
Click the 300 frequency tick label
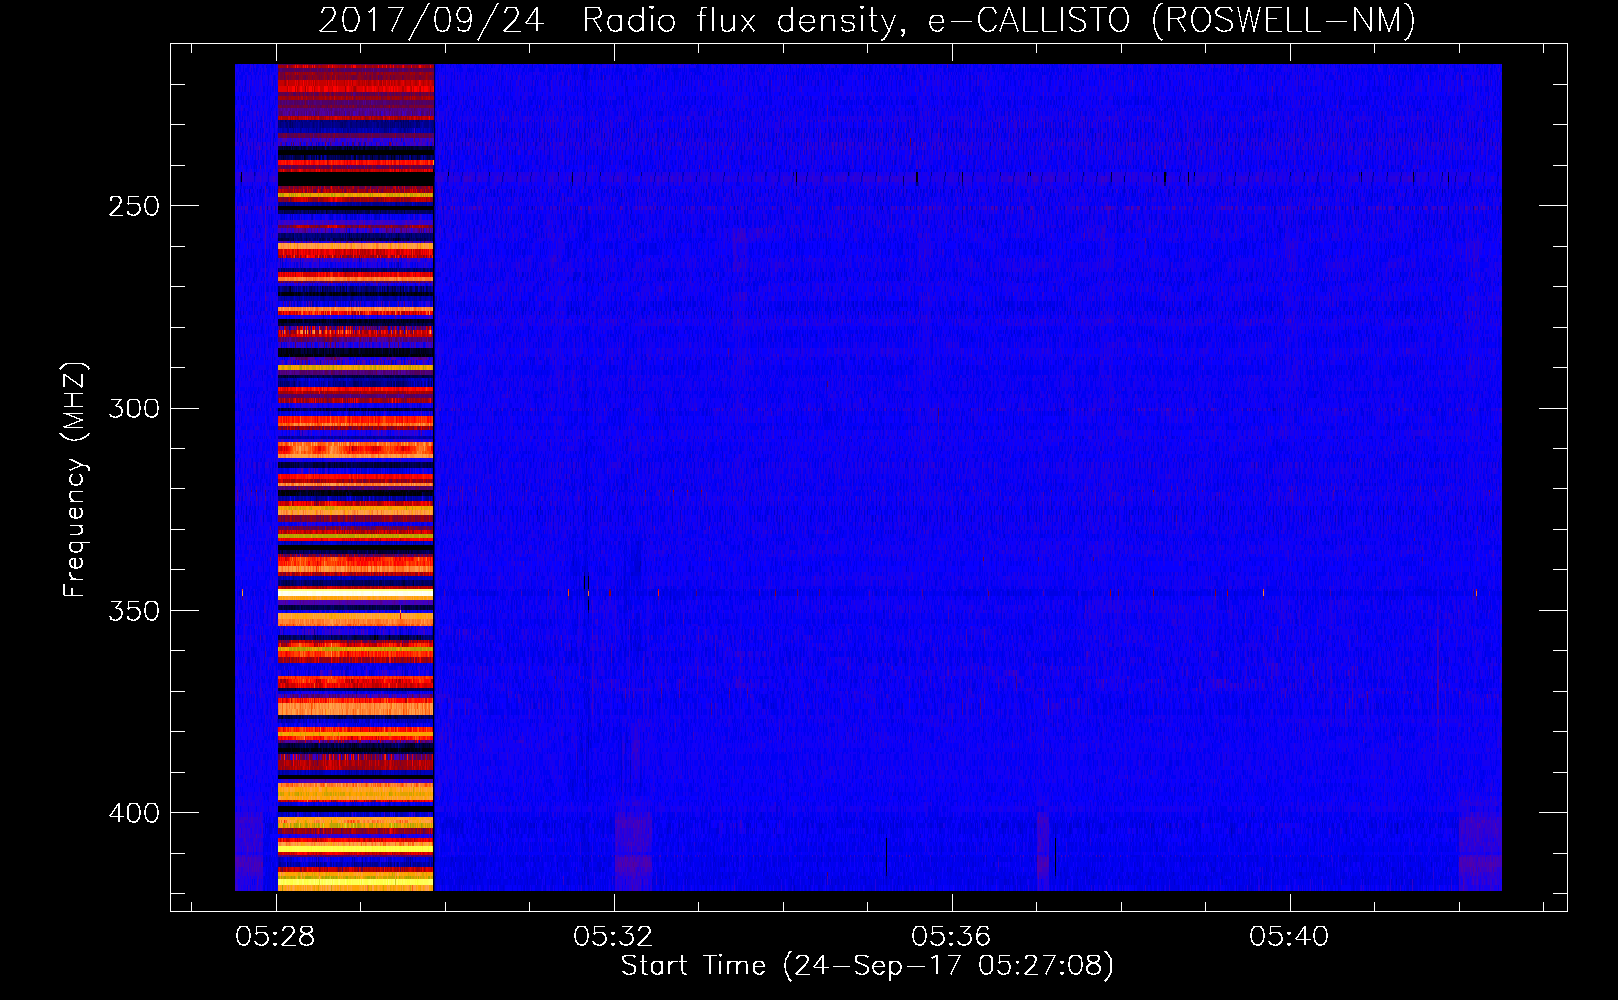[134, 409]
